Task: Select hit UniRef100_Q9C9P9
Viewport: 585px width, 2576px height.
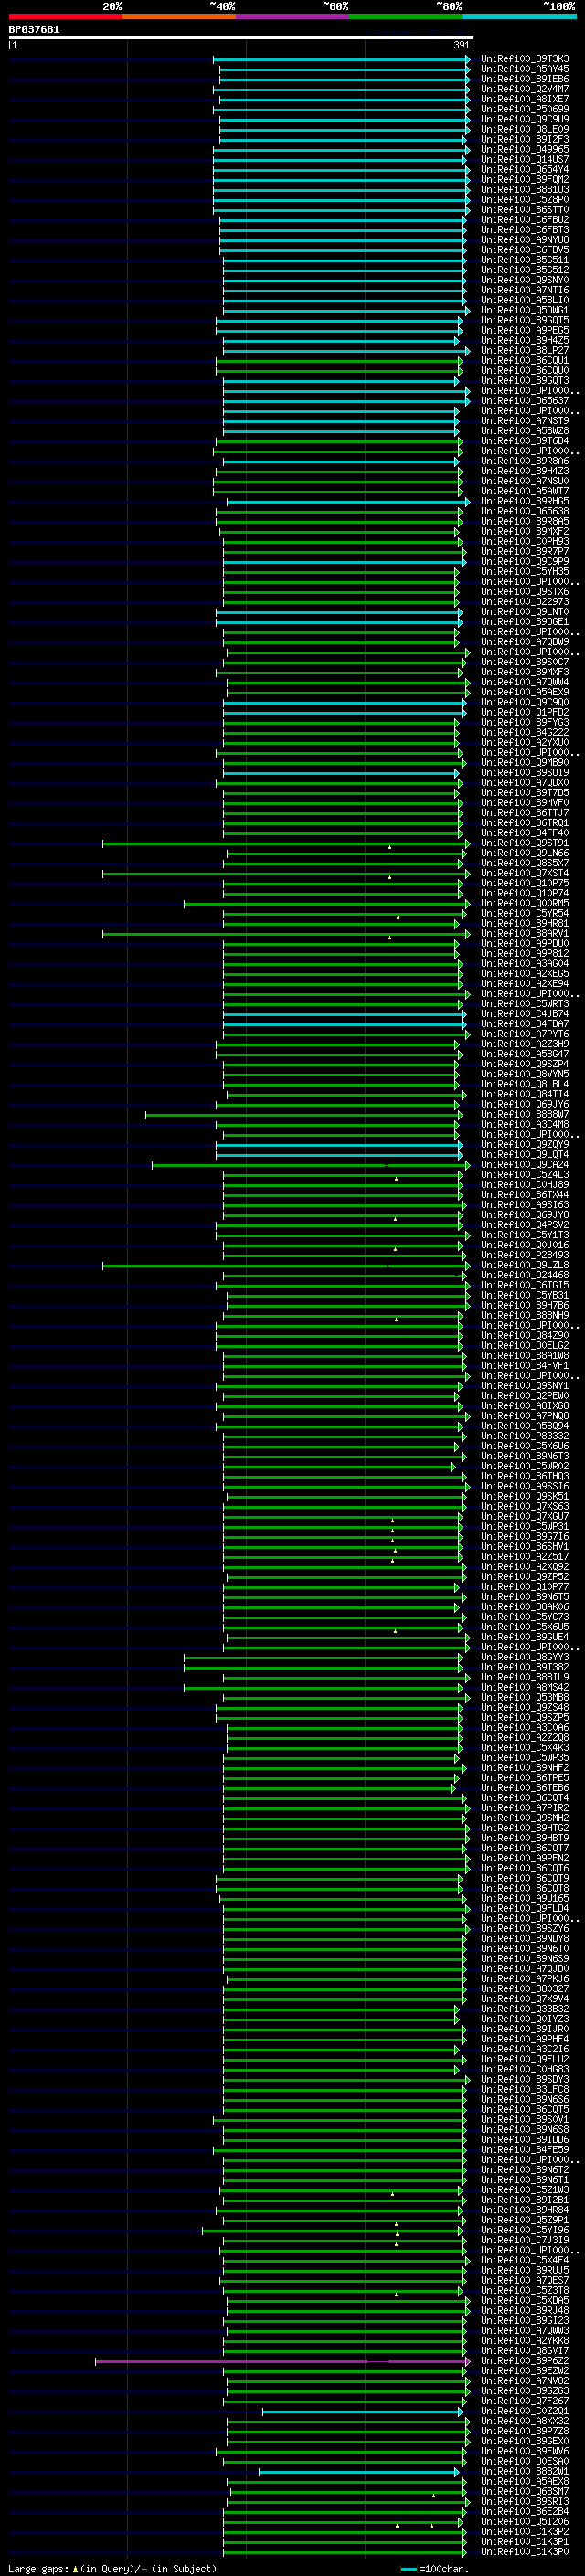Action: pyautogui.click(x=525, y=561)
